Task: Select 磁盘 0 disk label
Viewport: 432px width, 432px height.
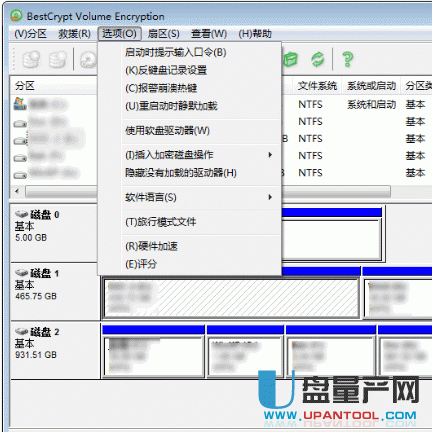Action: point(45,215)
